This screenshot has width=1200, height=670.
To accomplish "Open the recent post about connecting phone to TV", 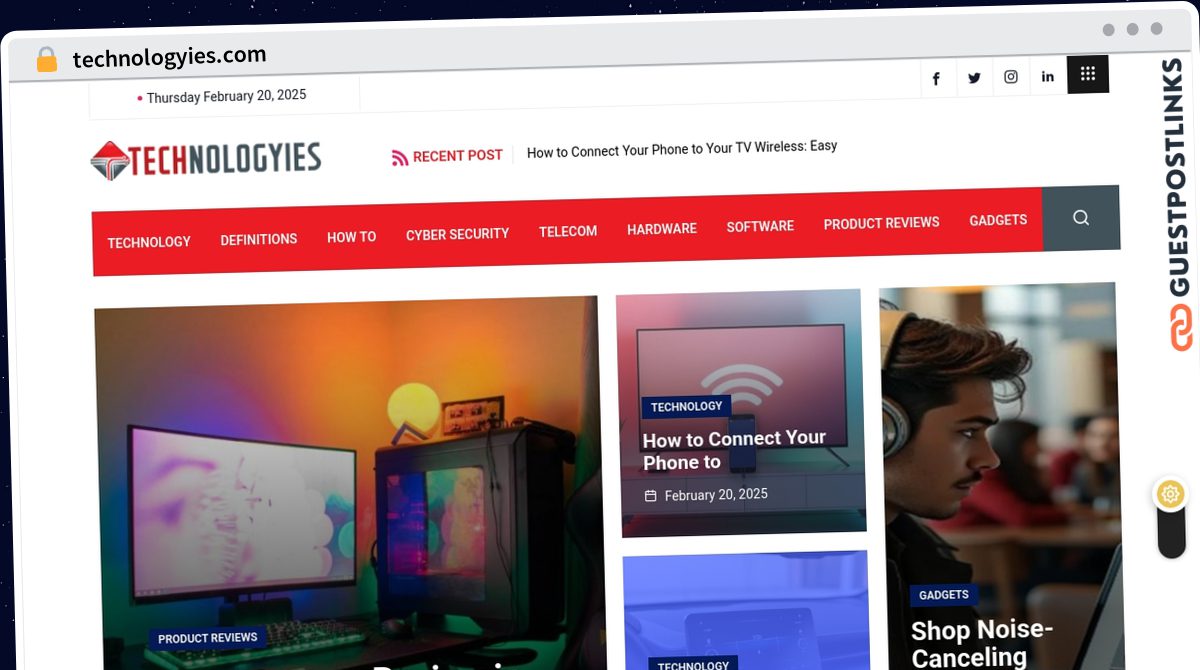I will point(682,149).
